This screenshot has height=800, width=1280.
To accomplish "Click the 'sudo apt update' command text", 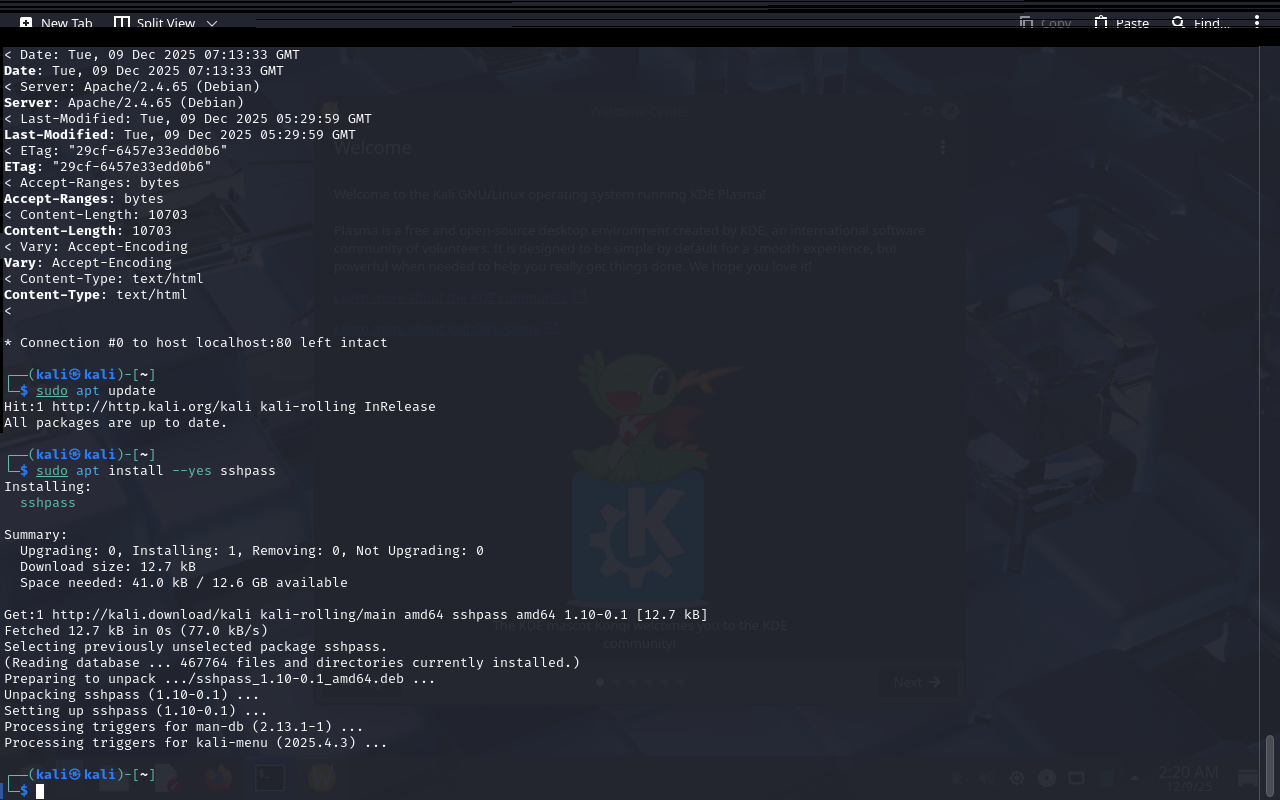I will pyautogui.click(x=96, y=391).
